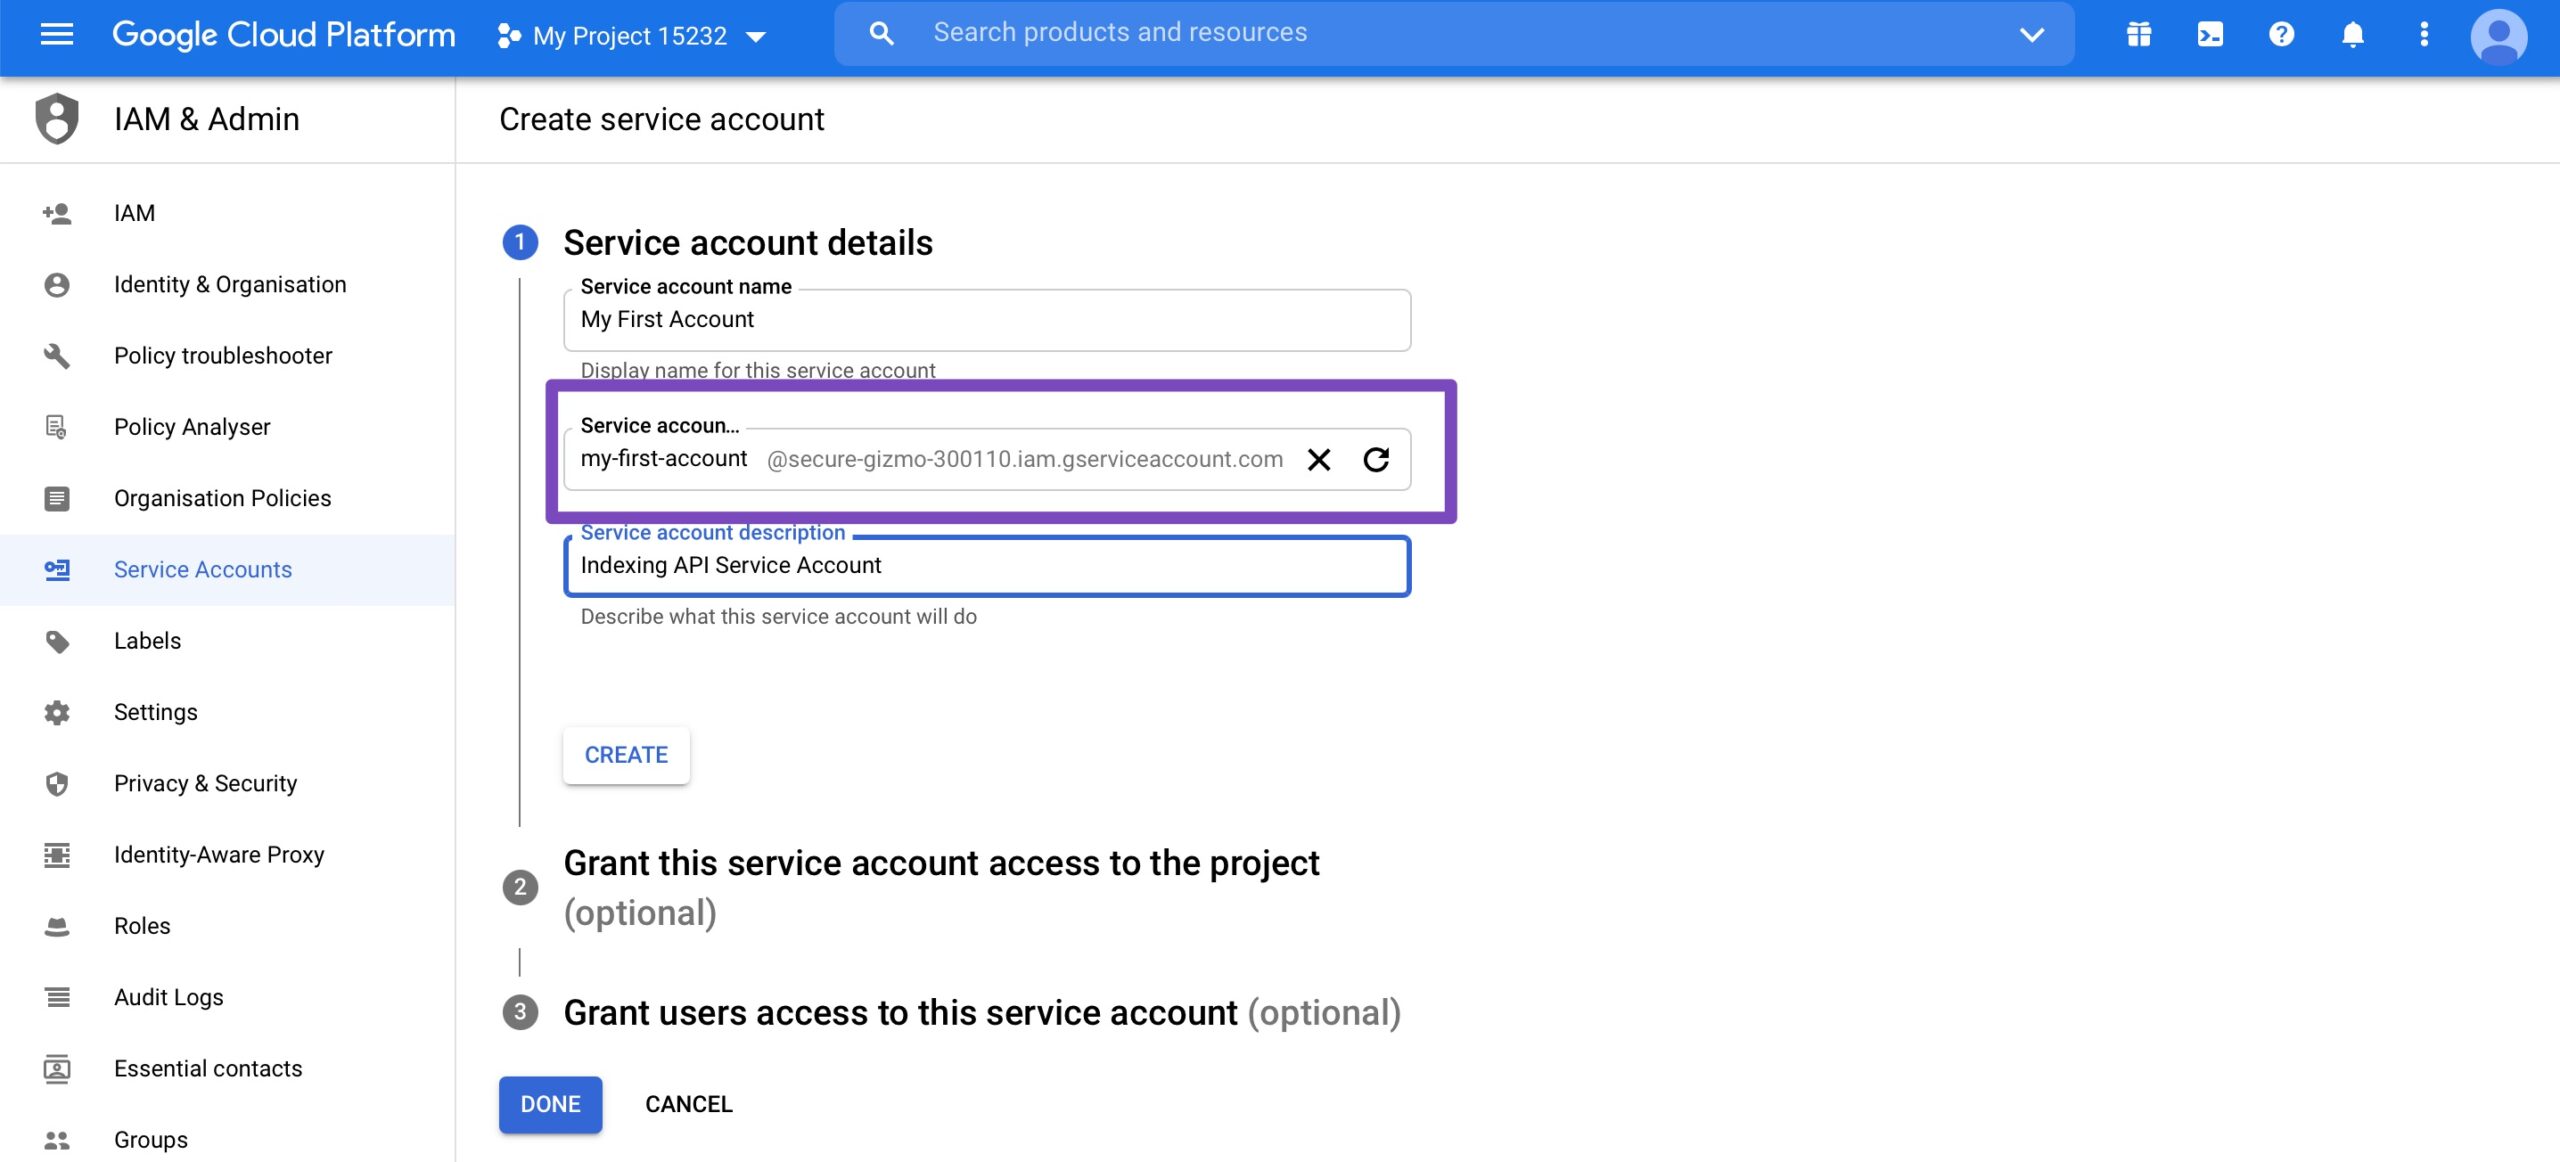Click the user account avatar

(x=2498, y=36)
